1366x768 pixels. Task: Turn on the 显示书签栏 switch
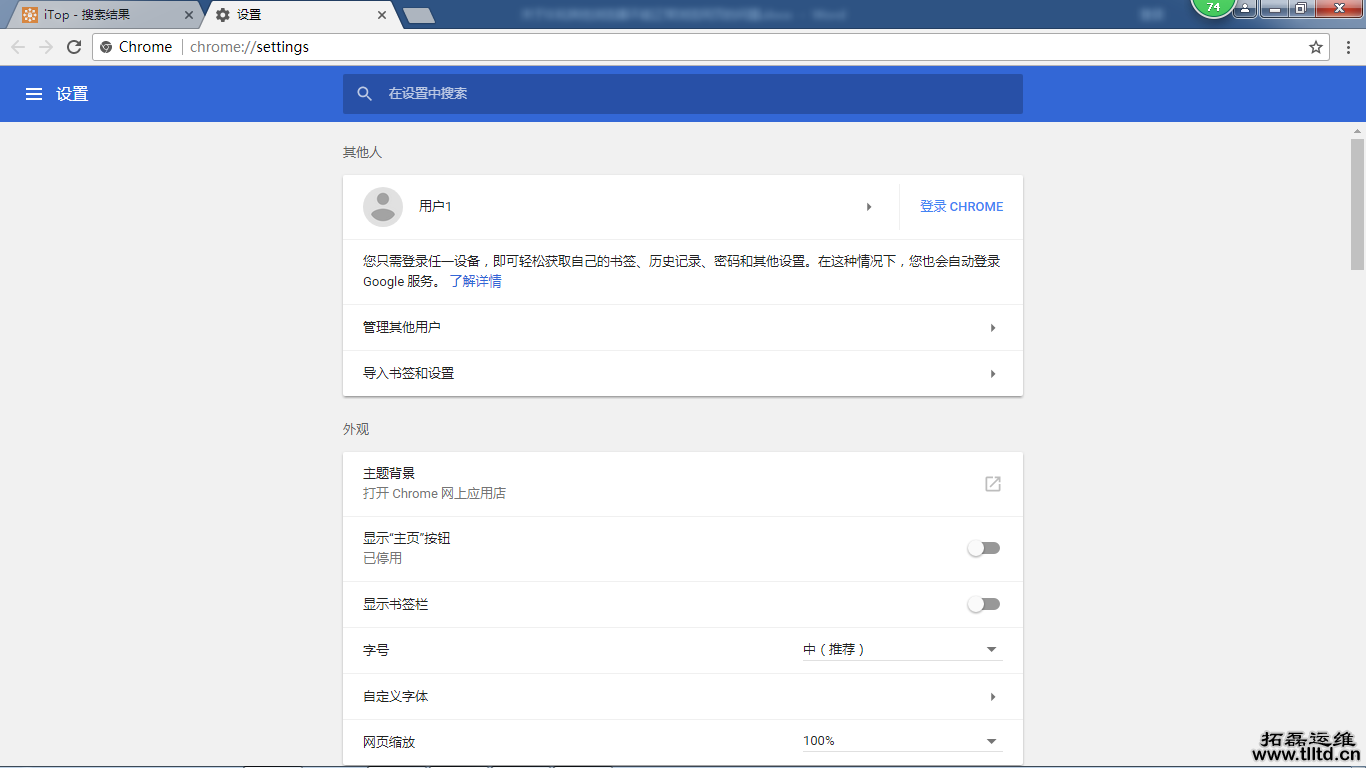click(983, 604)
